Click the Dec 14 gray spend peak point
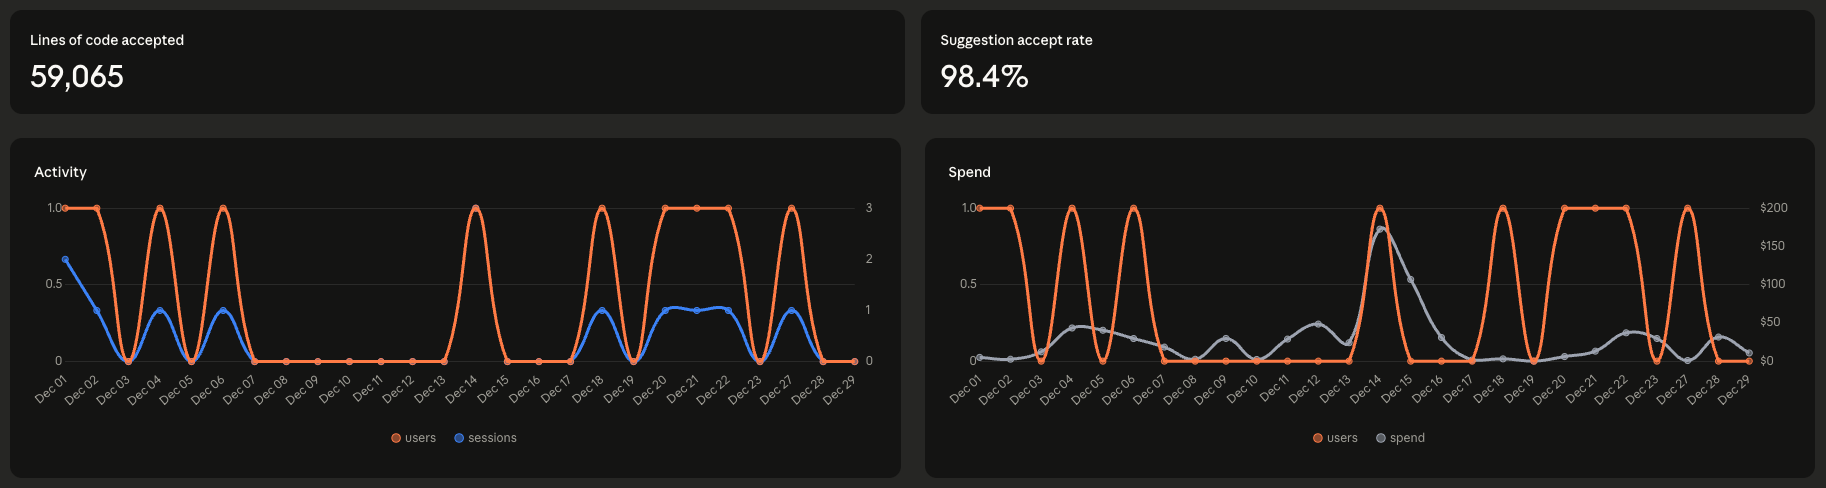1826x488 pixels. pyautogui.click(x=1380, y=229)
